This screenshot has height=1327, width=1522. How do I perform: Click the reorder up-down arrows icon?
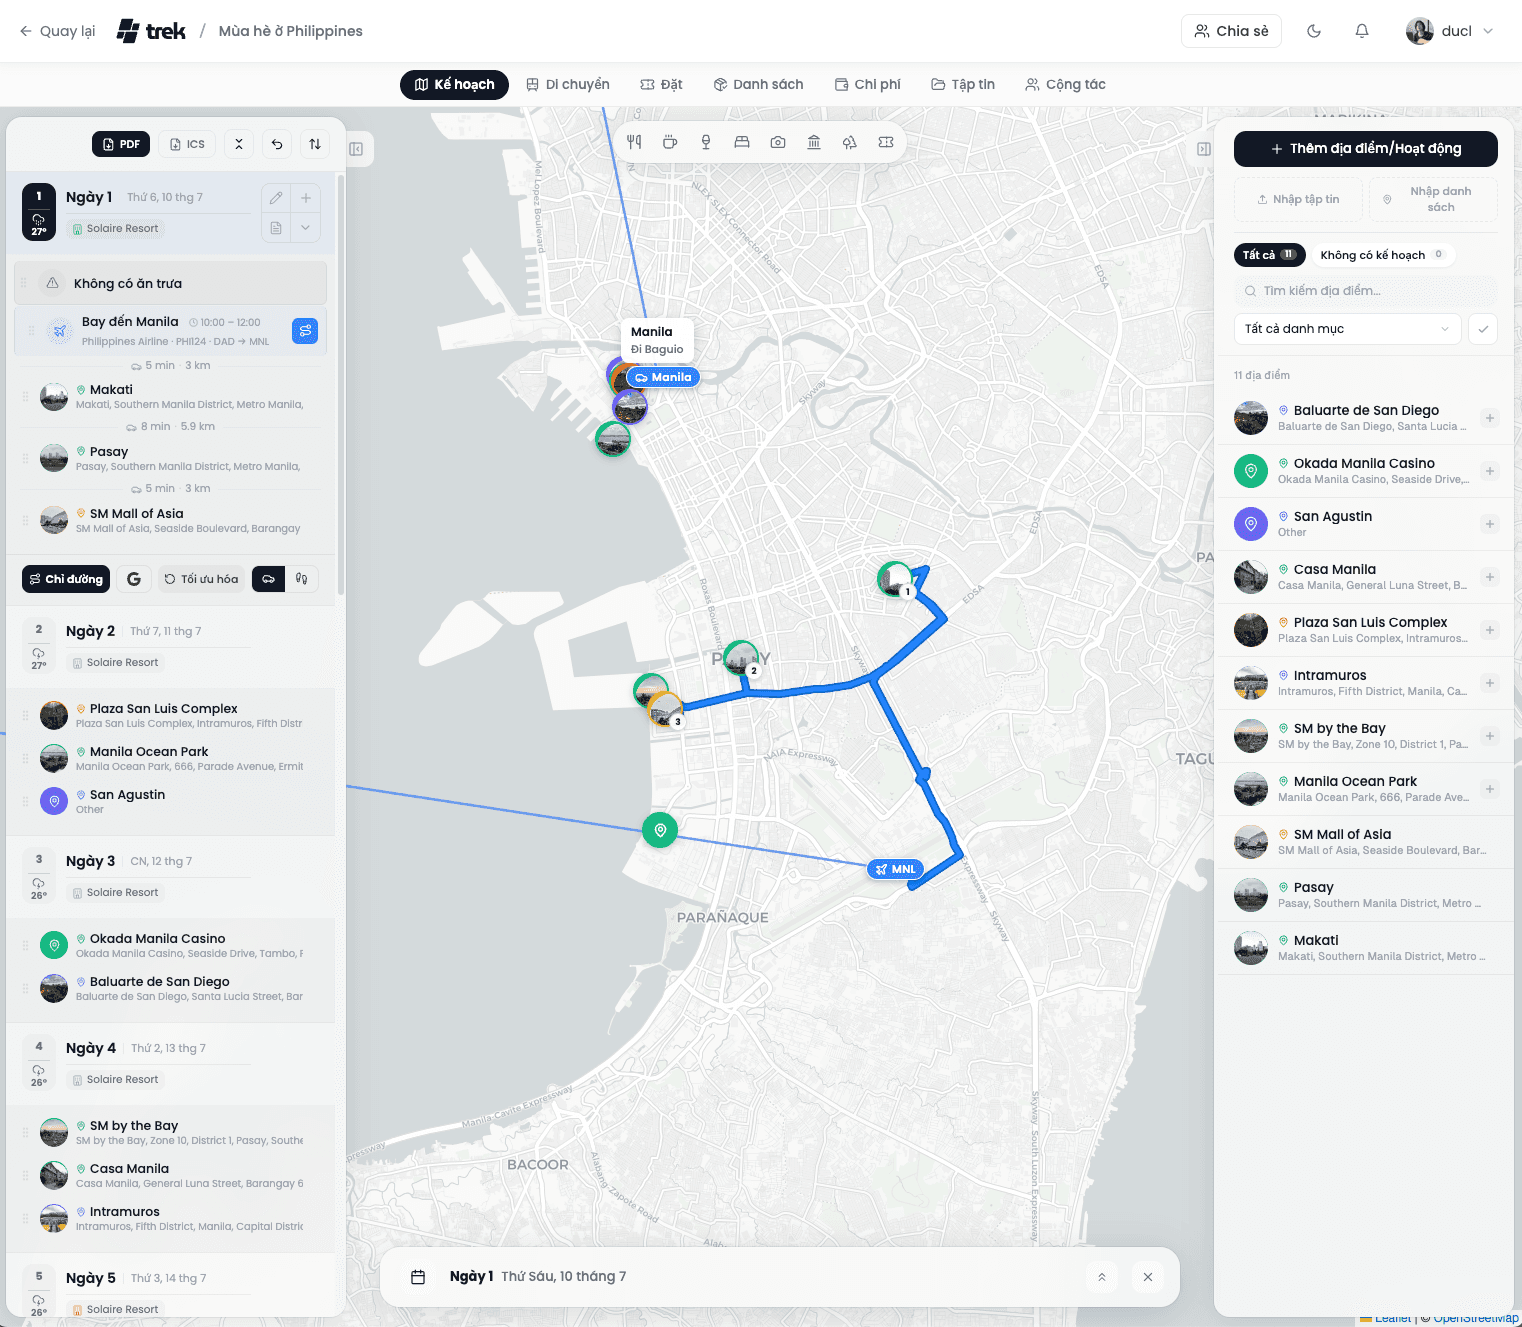click(x=315, y=144)
